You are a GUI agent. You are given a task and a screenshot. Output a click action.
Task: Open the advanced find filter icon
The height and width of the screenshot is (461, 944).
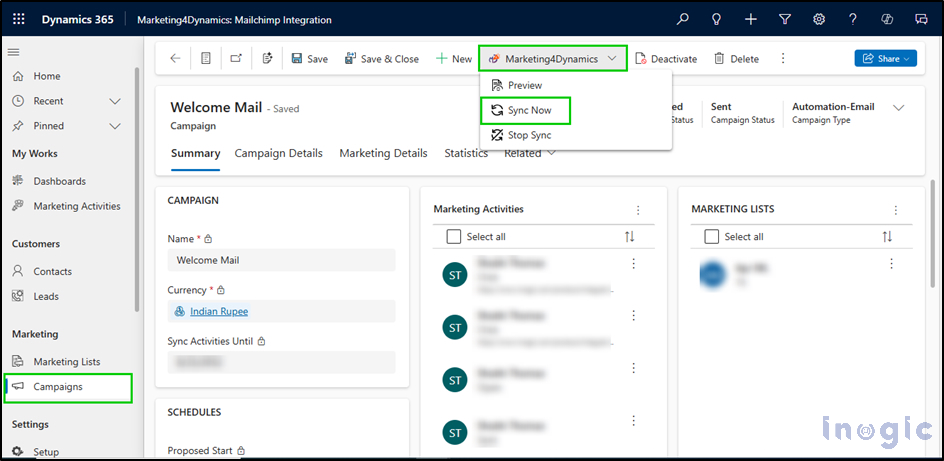click(x=784, y=19)
